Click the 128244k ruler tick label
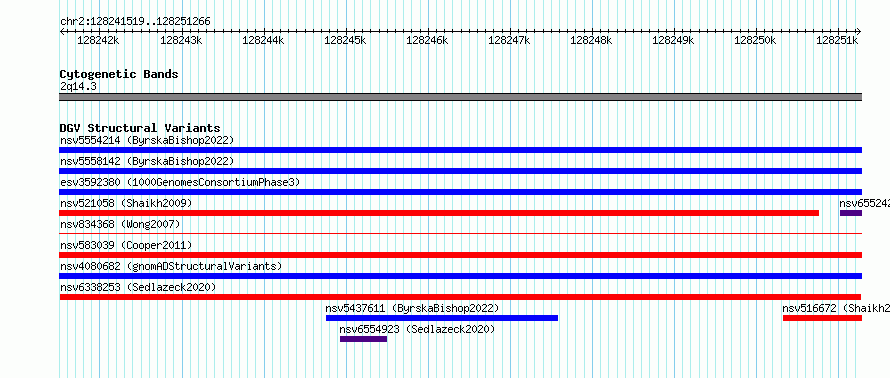The width and height of the screenshot is (890, 378). click(x=263, y=40)
